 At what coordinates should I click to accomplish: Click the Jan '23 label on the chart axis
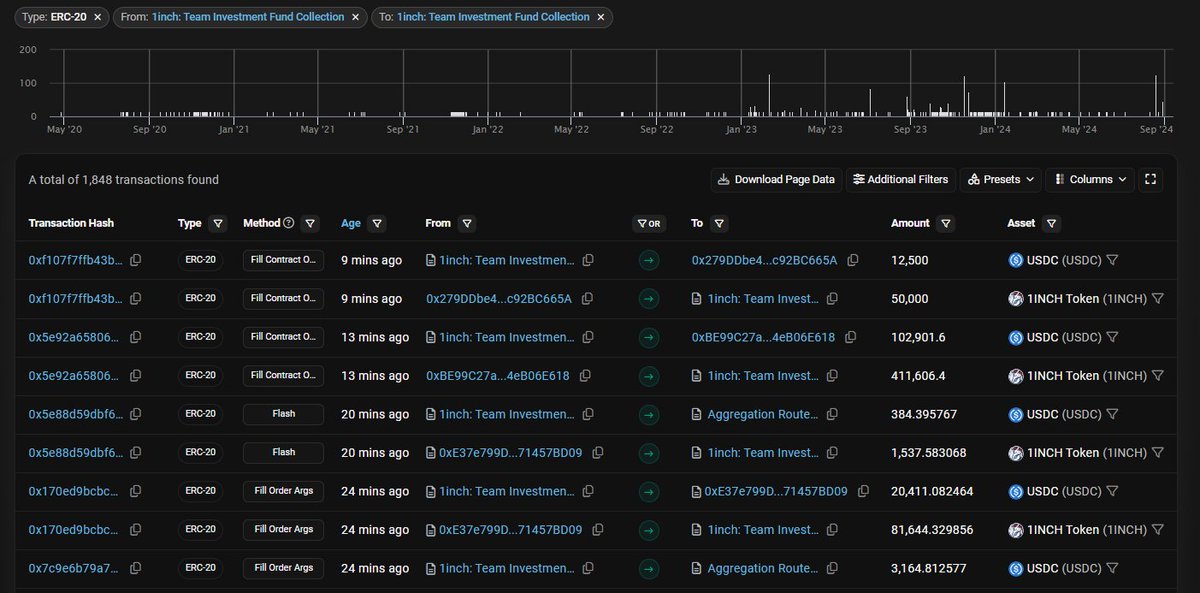(x=741, y=129)
